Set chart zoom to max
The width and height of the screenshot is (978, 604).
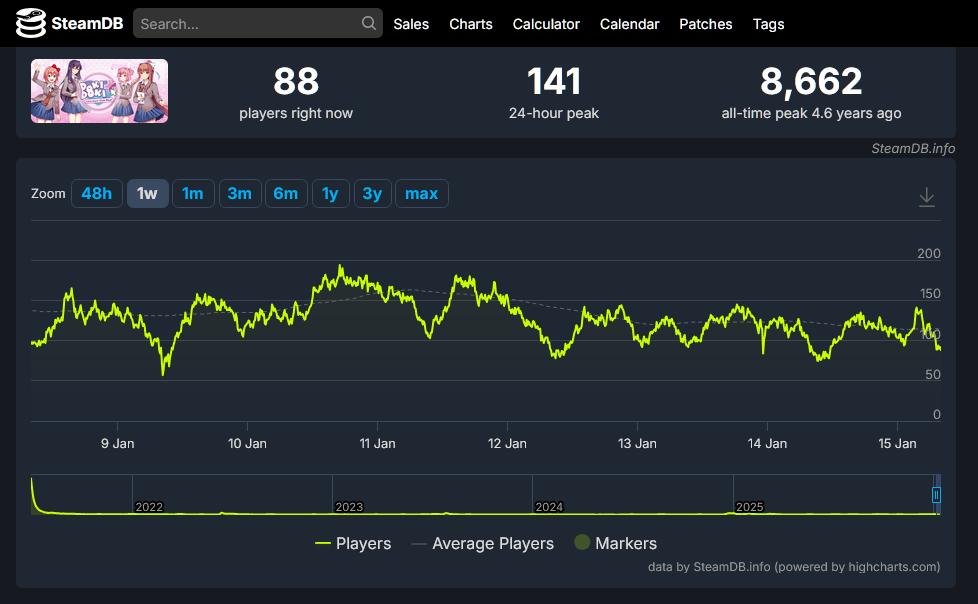422,193
